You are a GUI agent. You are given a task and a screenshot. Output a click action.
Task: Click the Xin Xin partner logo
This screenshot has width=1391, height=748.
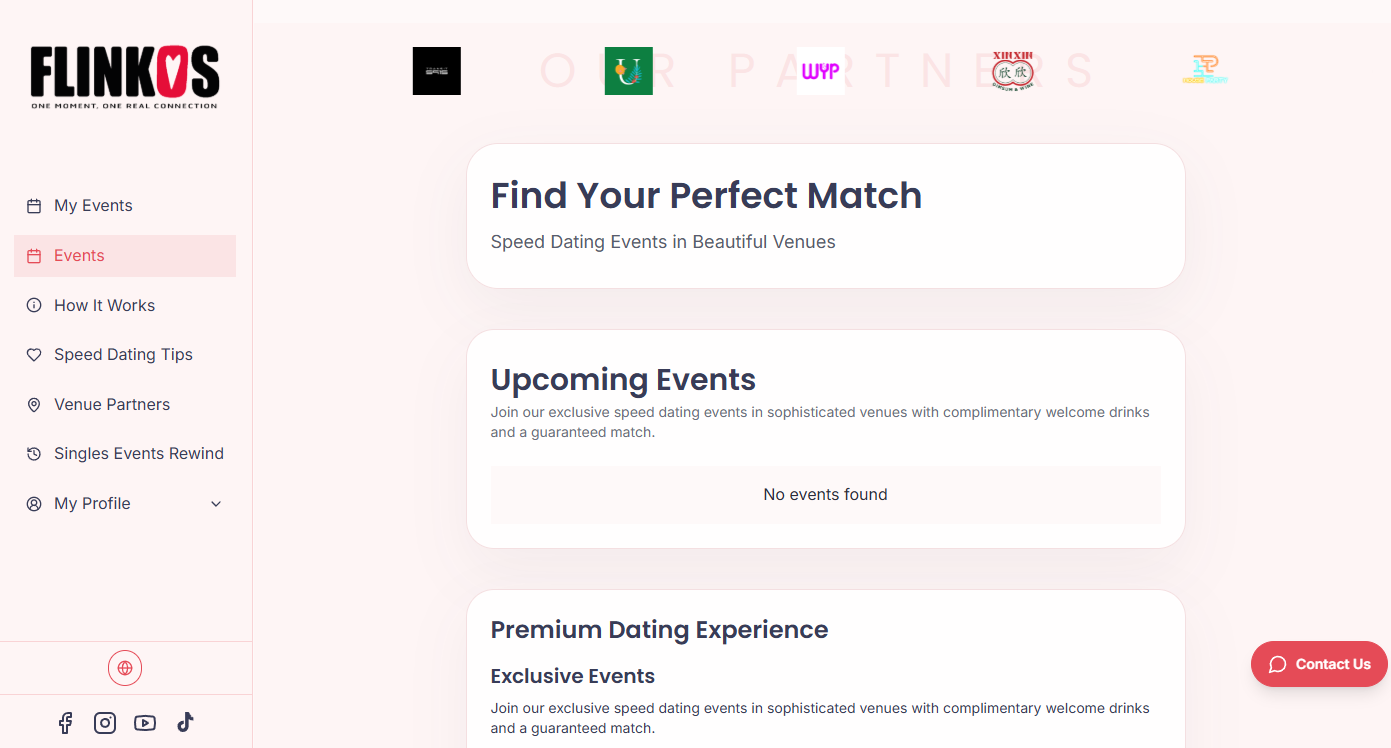(x=1013, y=71)
